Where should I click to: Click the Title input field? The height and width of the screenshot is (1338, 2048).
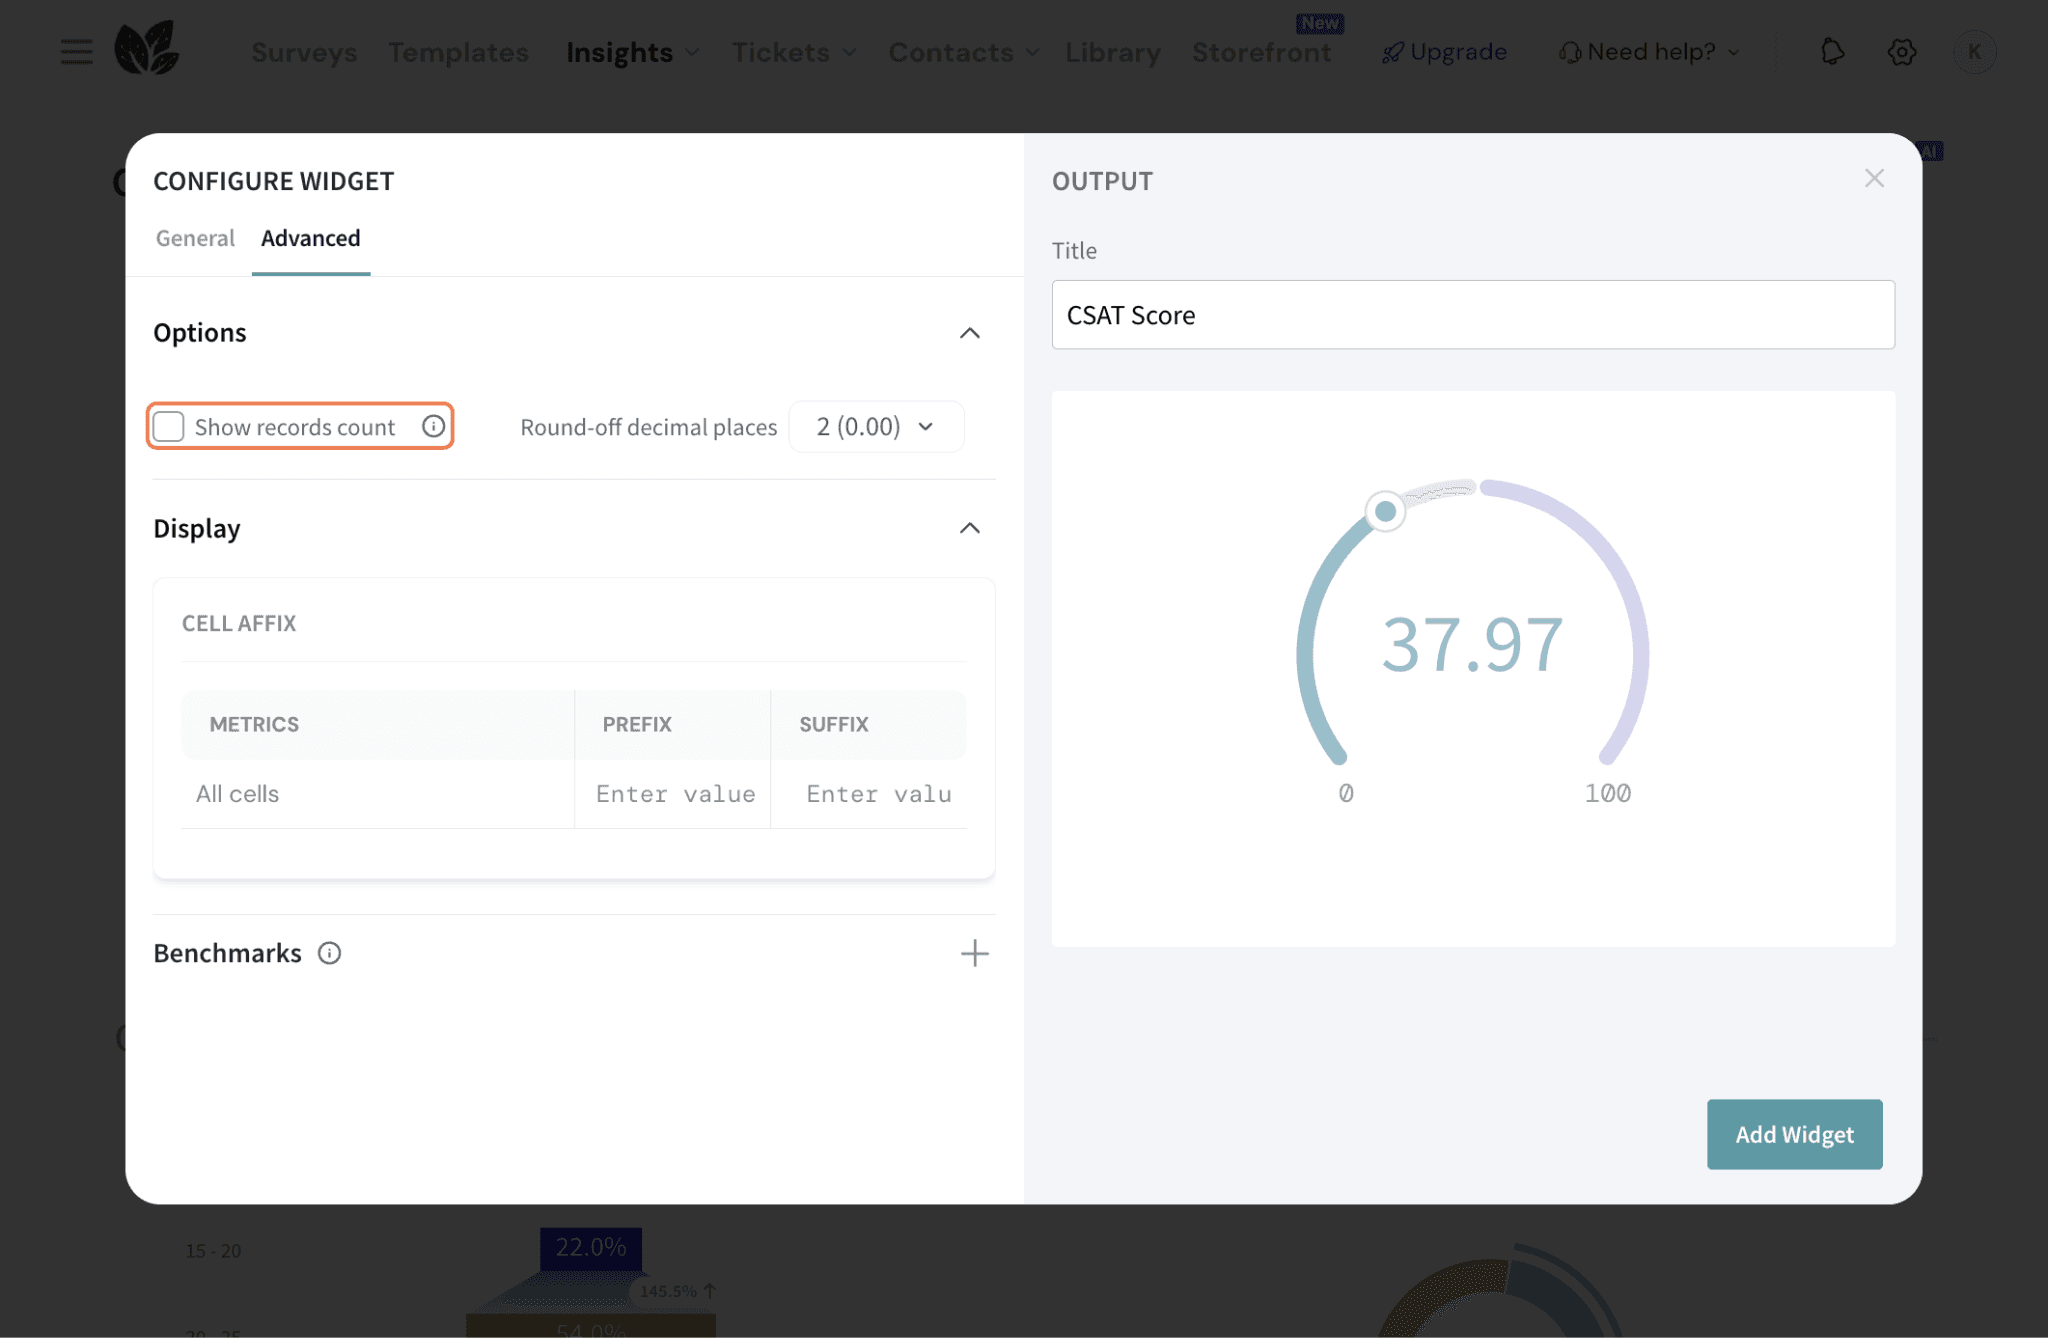pyautogui.click(x=1472, y=315)
